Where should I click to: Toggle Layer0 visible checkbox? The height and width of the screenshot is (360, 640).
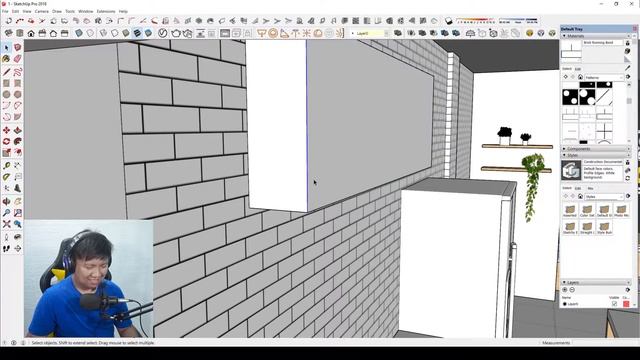(614, 304)
